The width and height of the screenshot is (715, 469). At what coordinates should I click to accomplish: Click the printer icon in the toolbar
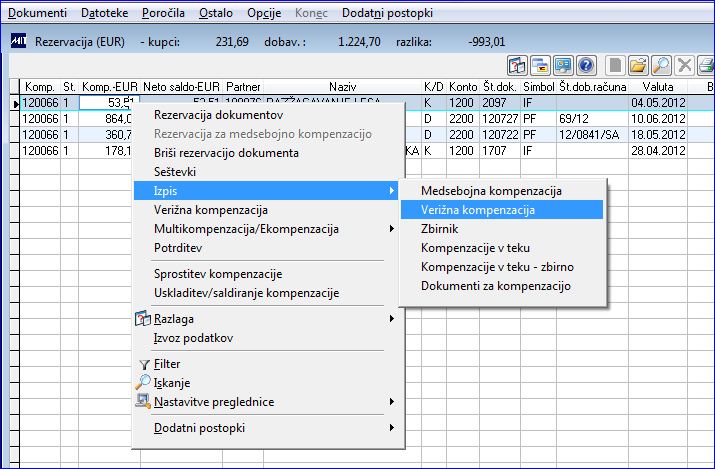(706, 66)
